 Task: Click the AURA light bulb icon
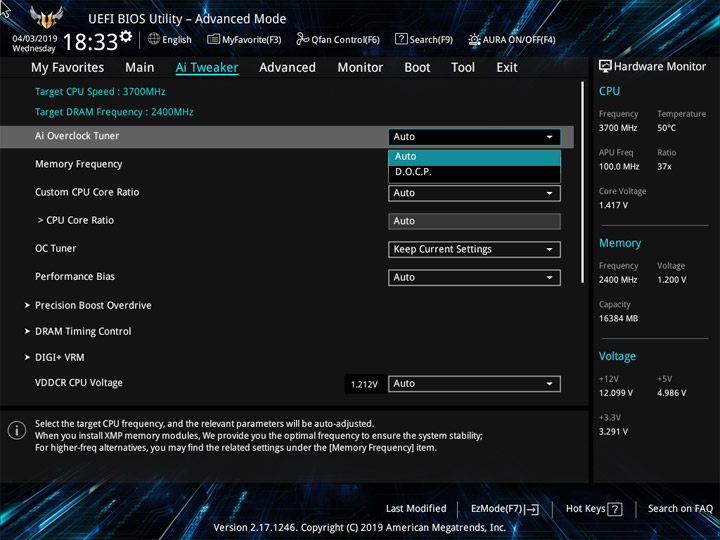[474, 39]
